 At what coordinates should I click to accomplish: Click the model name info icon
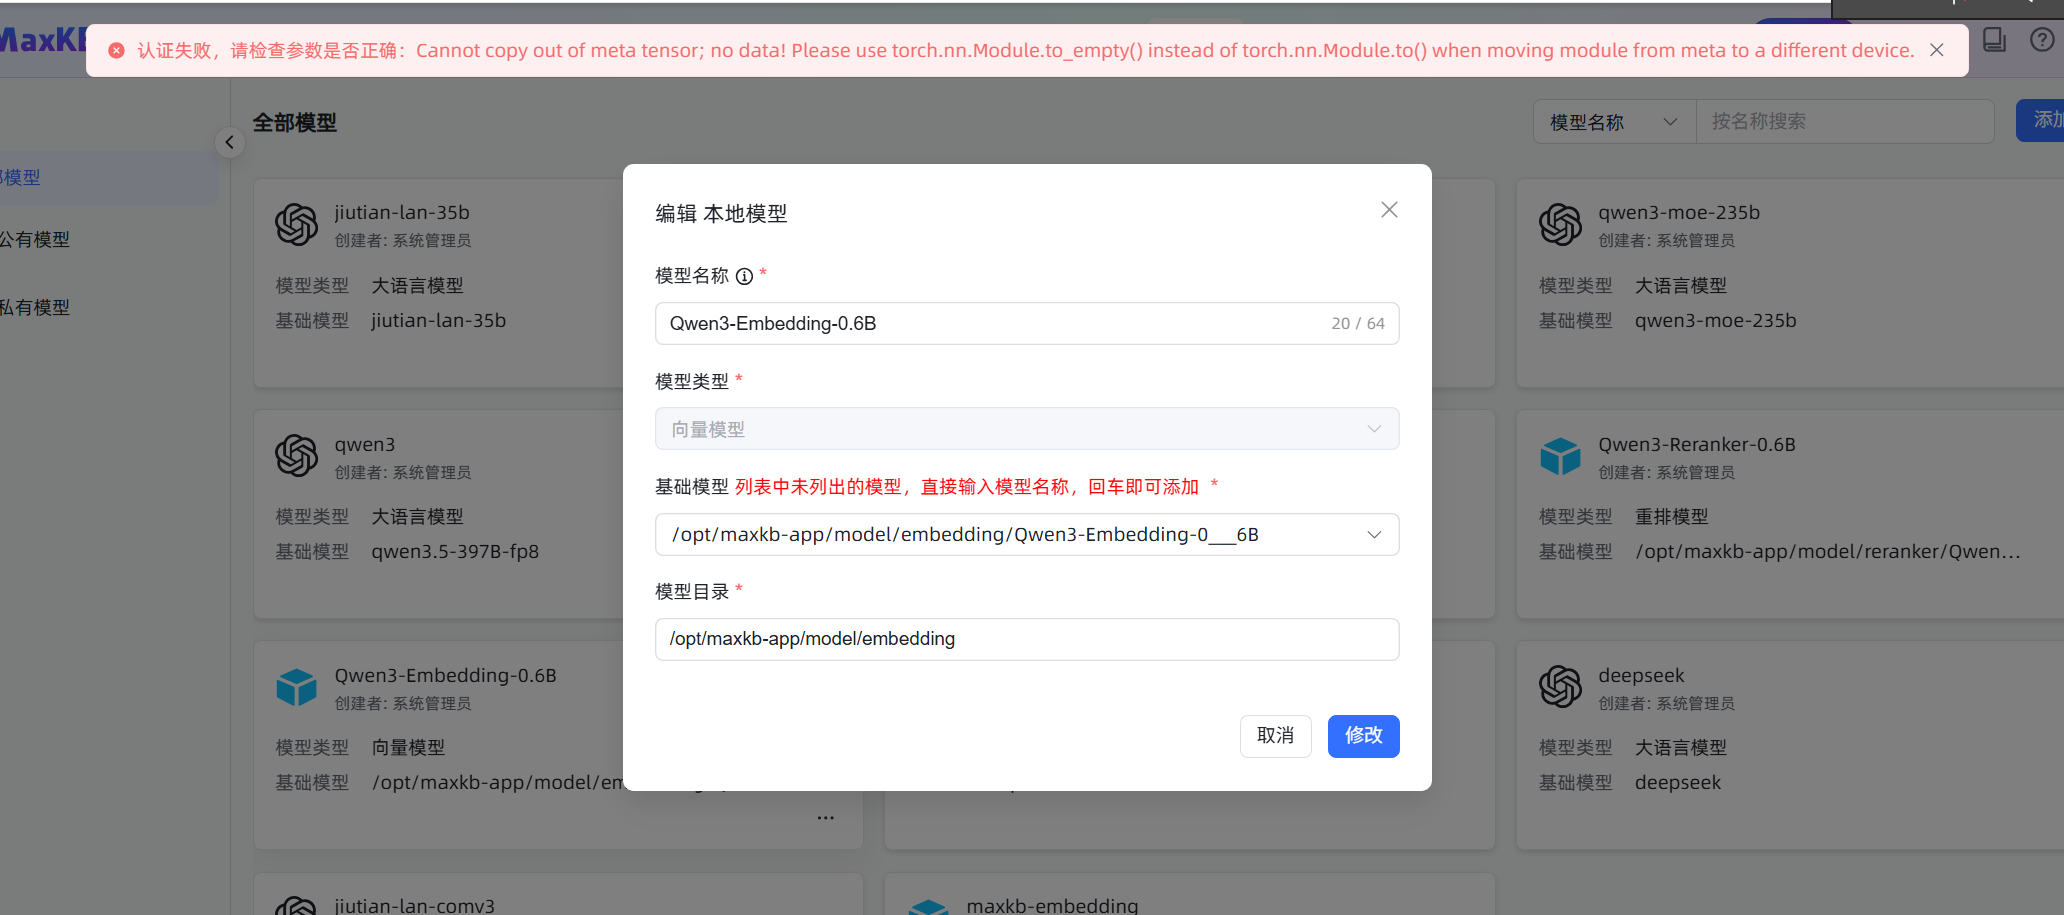click(x=744, y=277)
